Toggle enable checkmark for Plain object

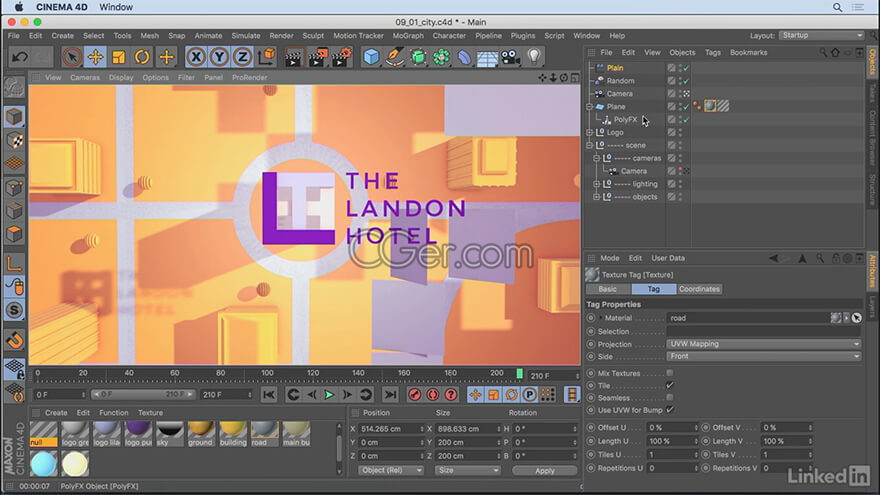tap(686, 68)
